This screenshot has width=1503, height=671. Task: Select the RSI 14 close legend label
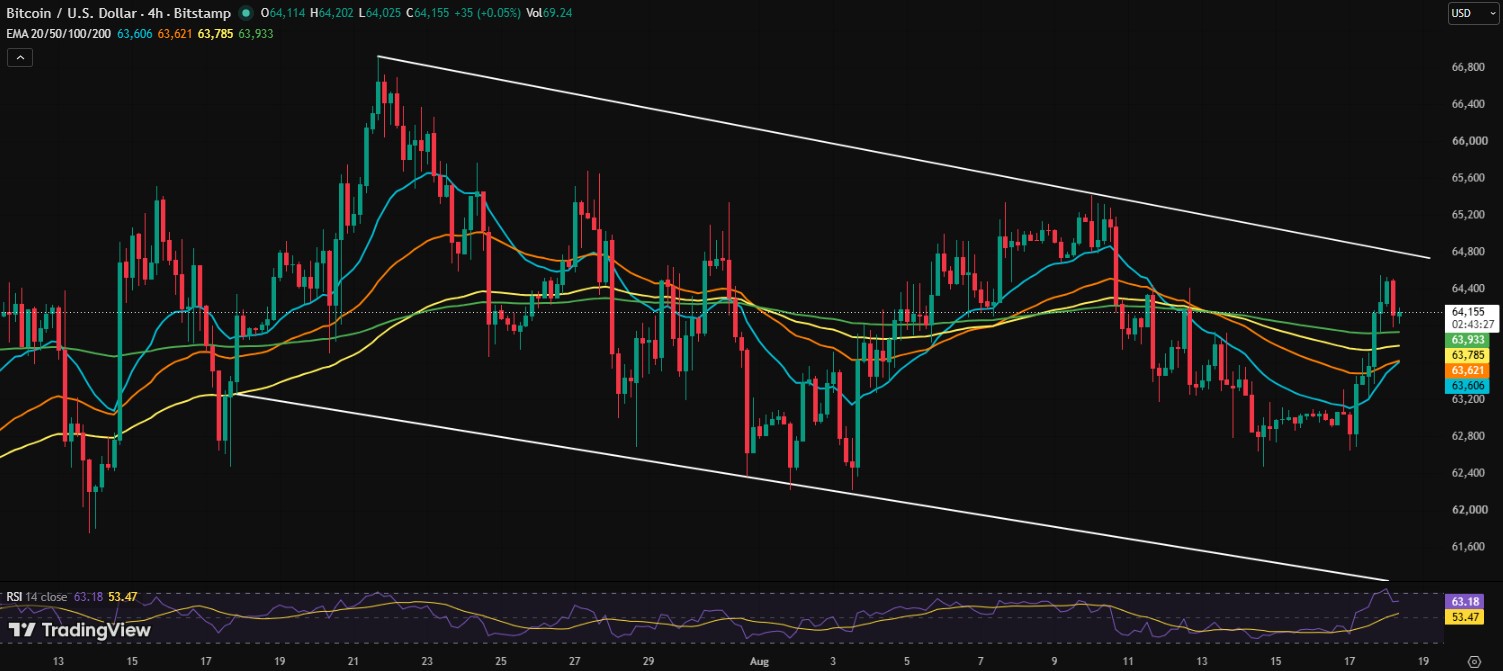coord(37,597)
